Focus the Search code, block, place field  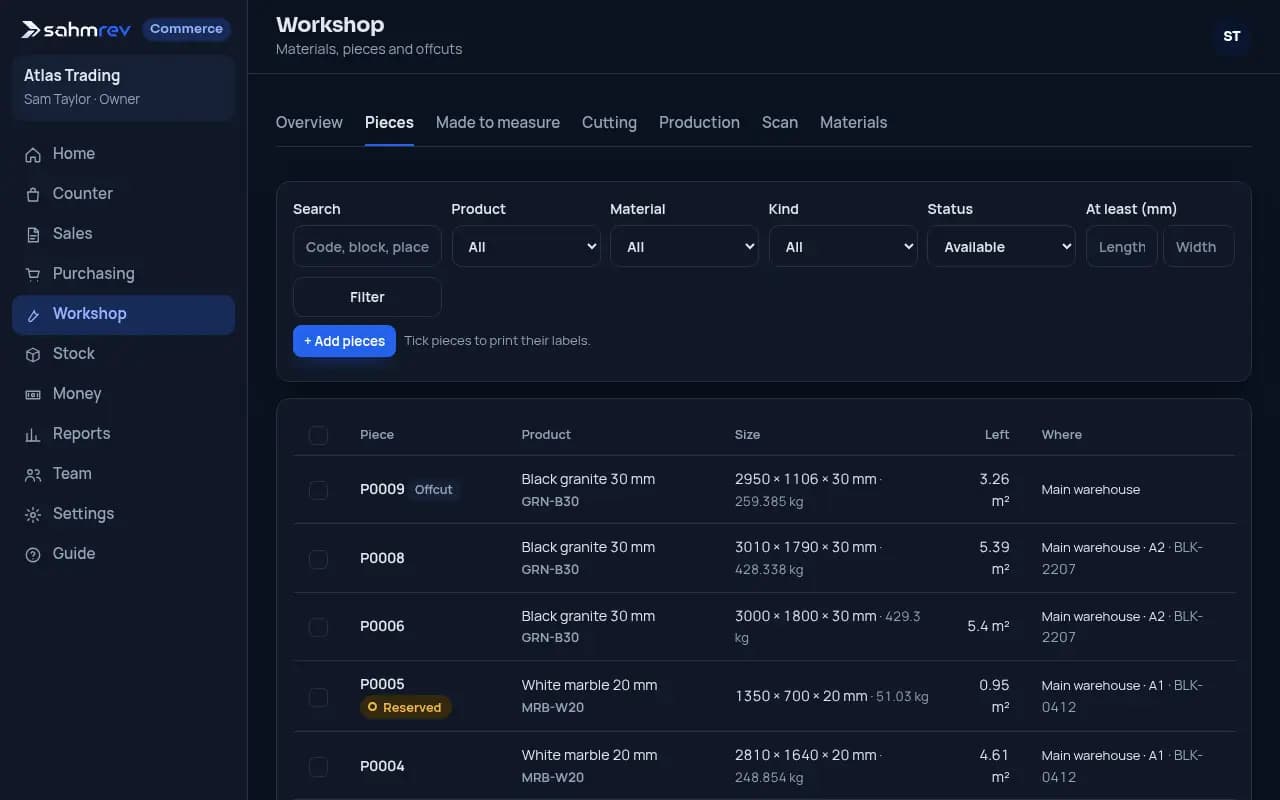pos(367,247)
